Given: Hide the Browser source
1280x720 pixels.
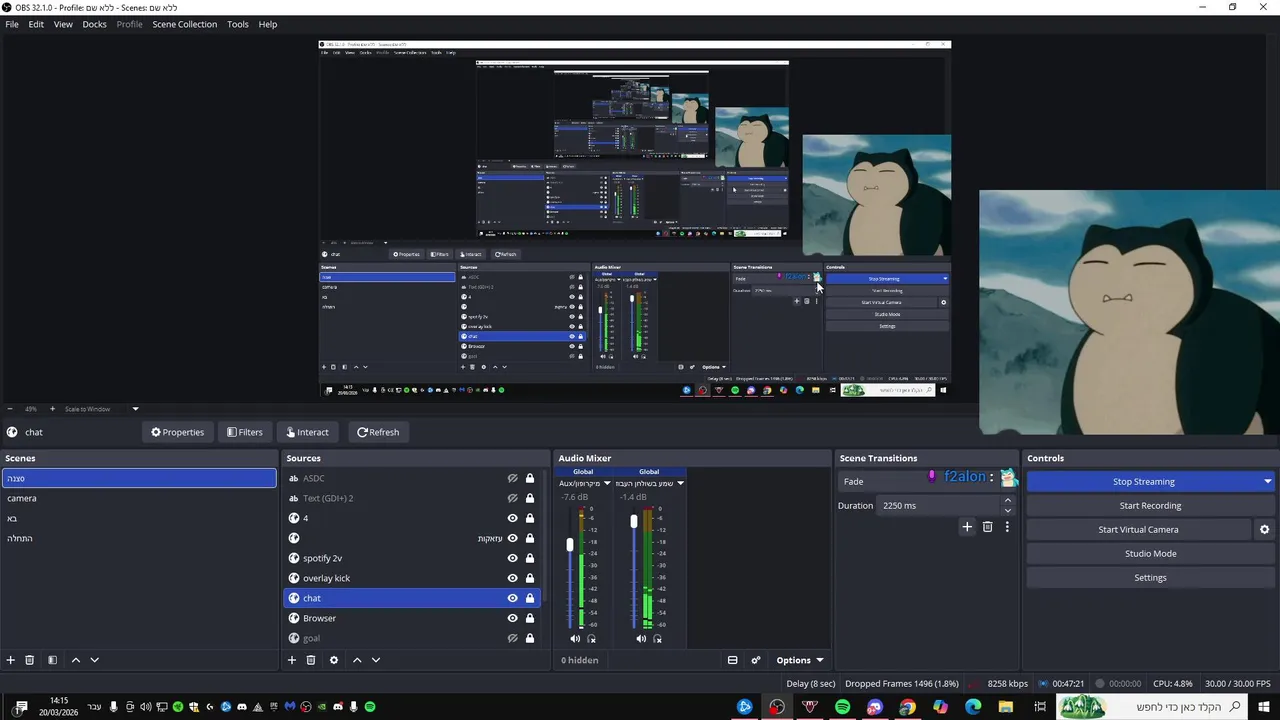Looking at the screenshot, I should [x=512, y=618].
